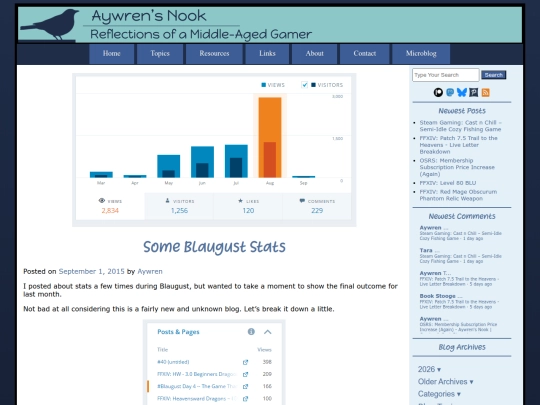Viewport: 540px width, 405px height.
Task: Open the About menu item
Action: [314, 54]
